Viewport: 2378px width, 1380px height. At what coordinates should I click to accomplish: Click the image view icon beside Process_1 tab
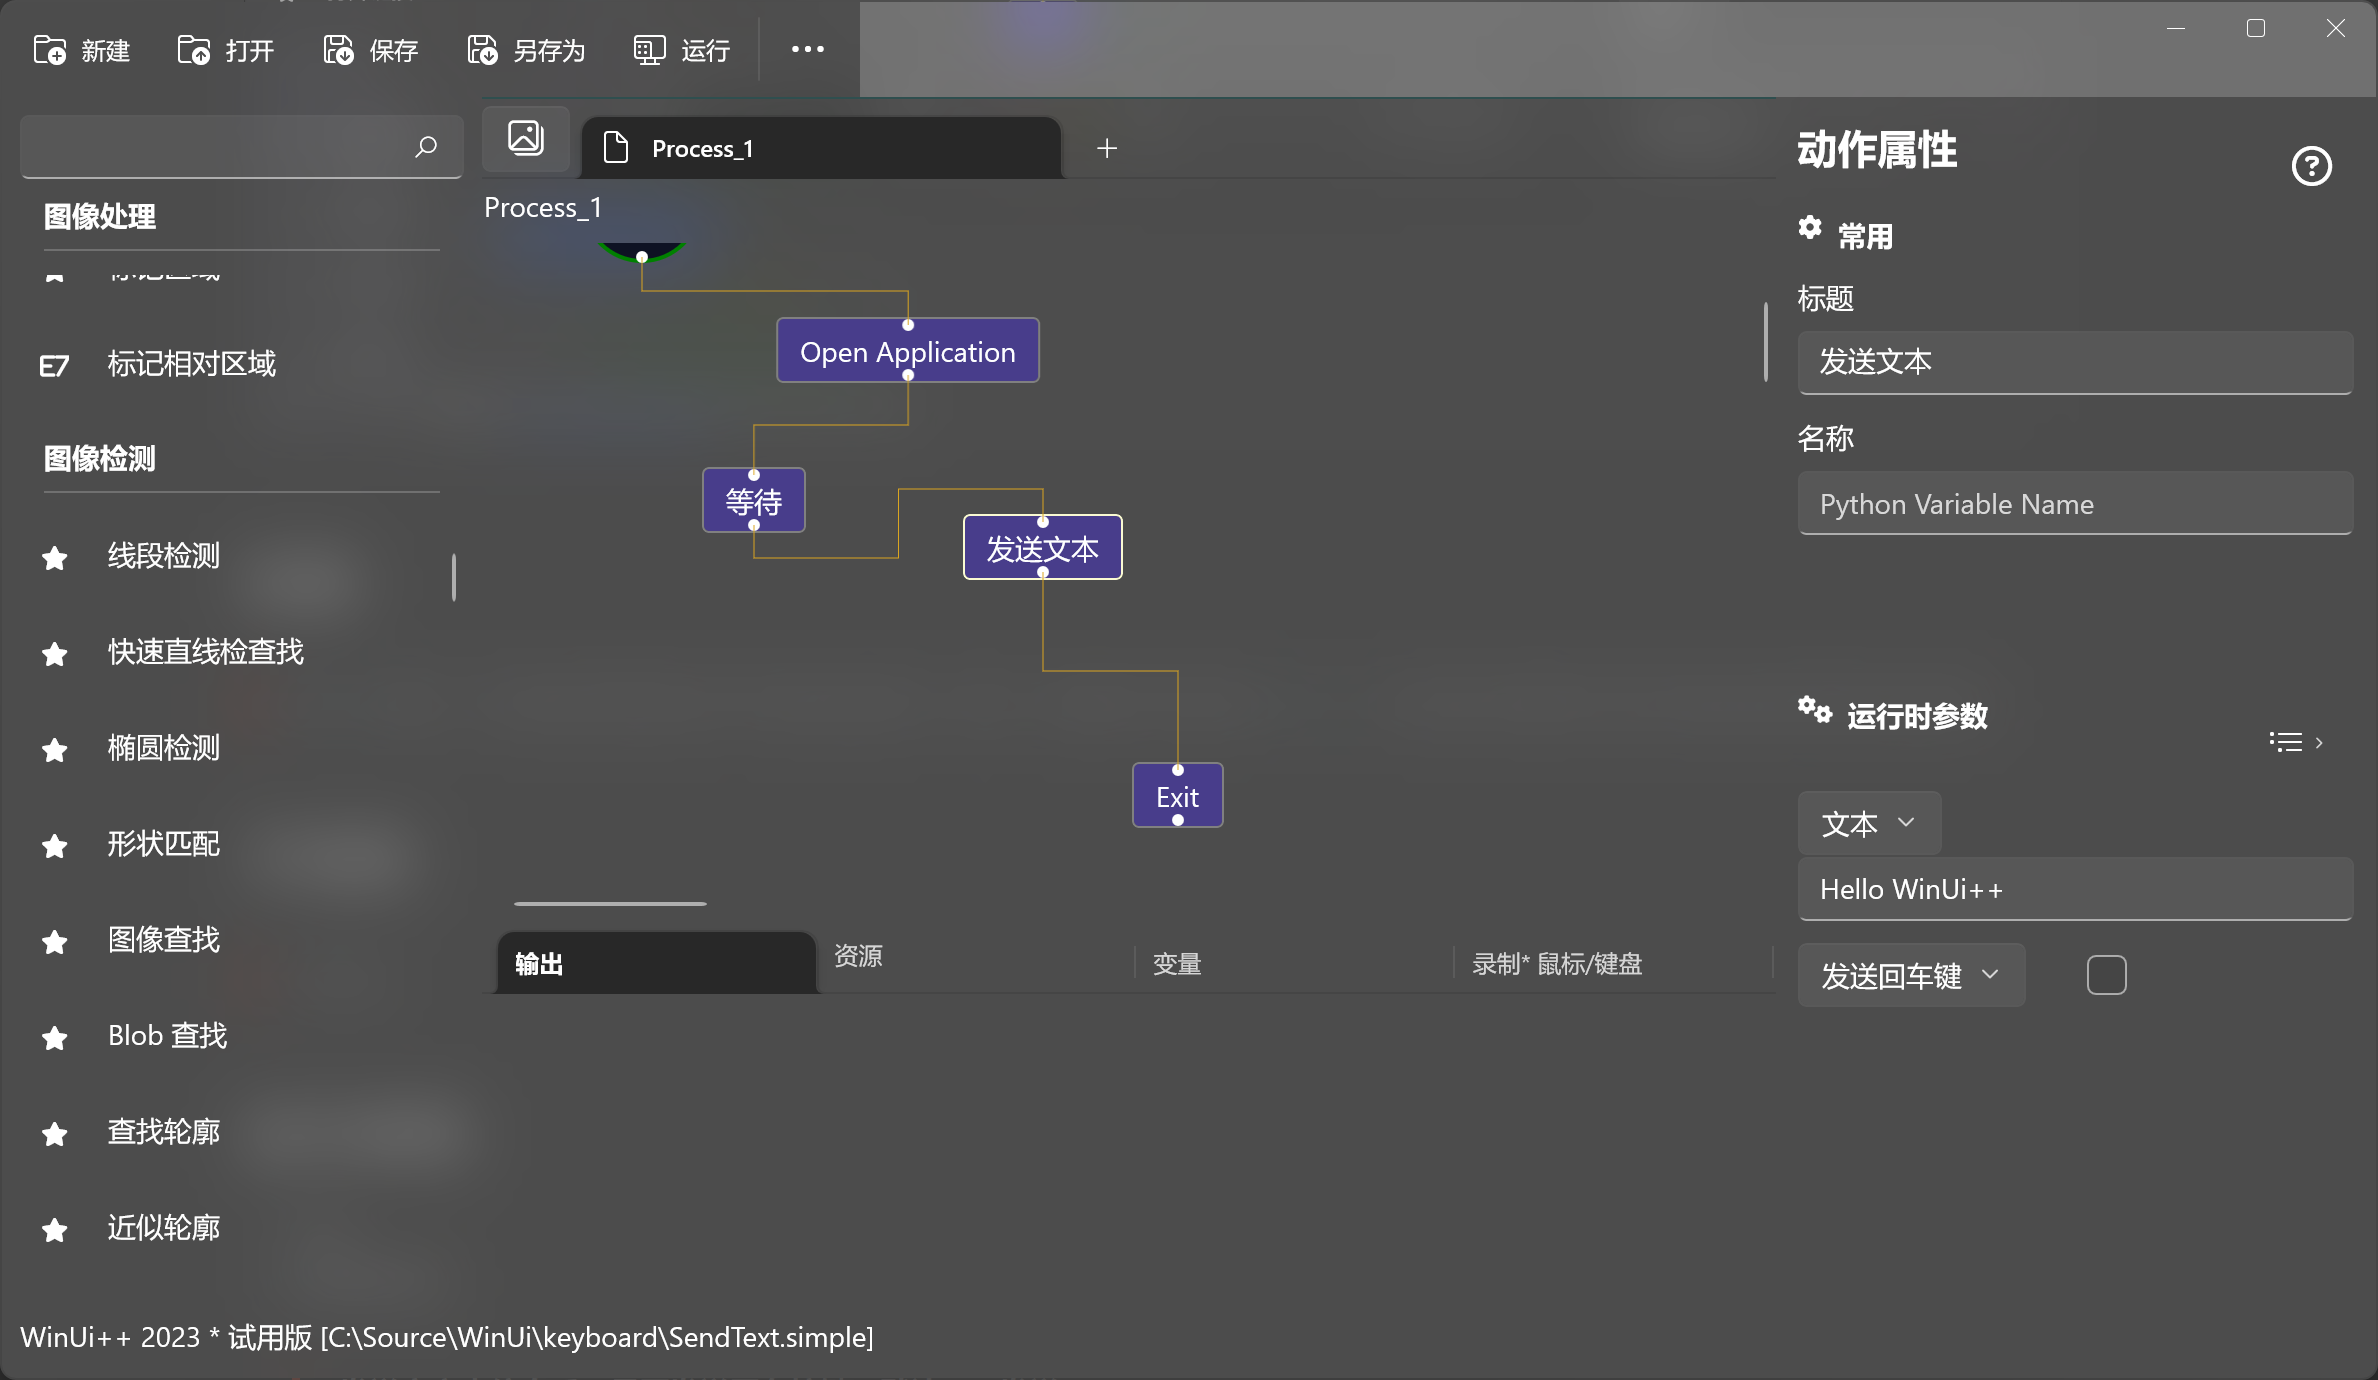526,138
